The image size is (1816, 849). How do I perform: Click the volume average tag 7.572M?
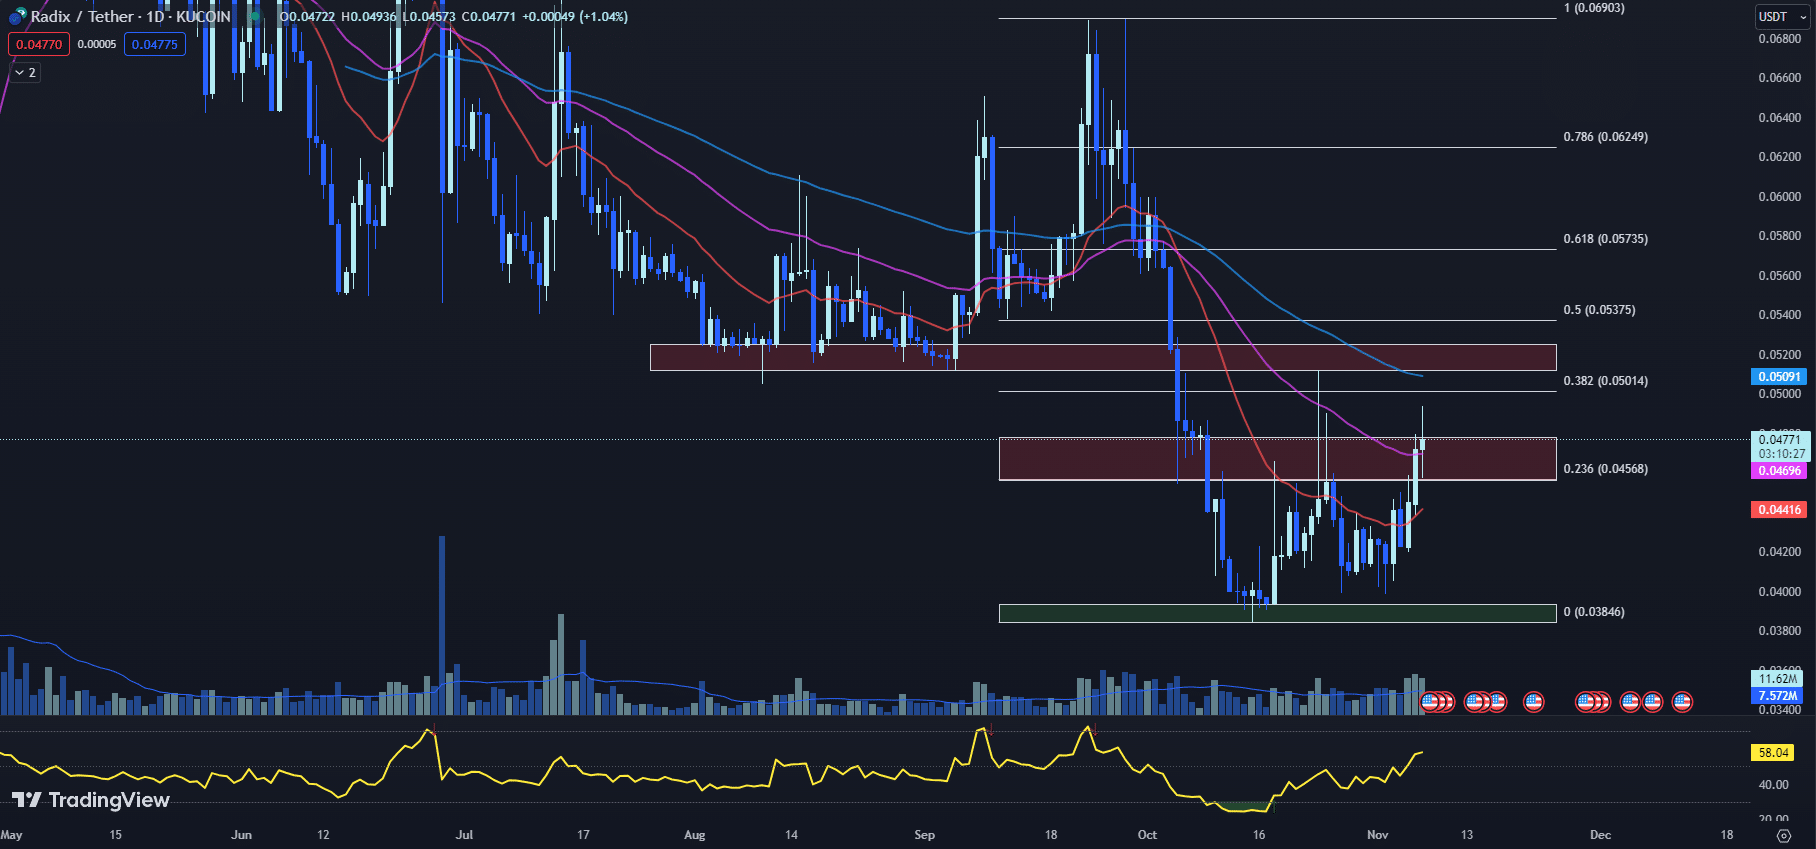(x=1778, y=696)
